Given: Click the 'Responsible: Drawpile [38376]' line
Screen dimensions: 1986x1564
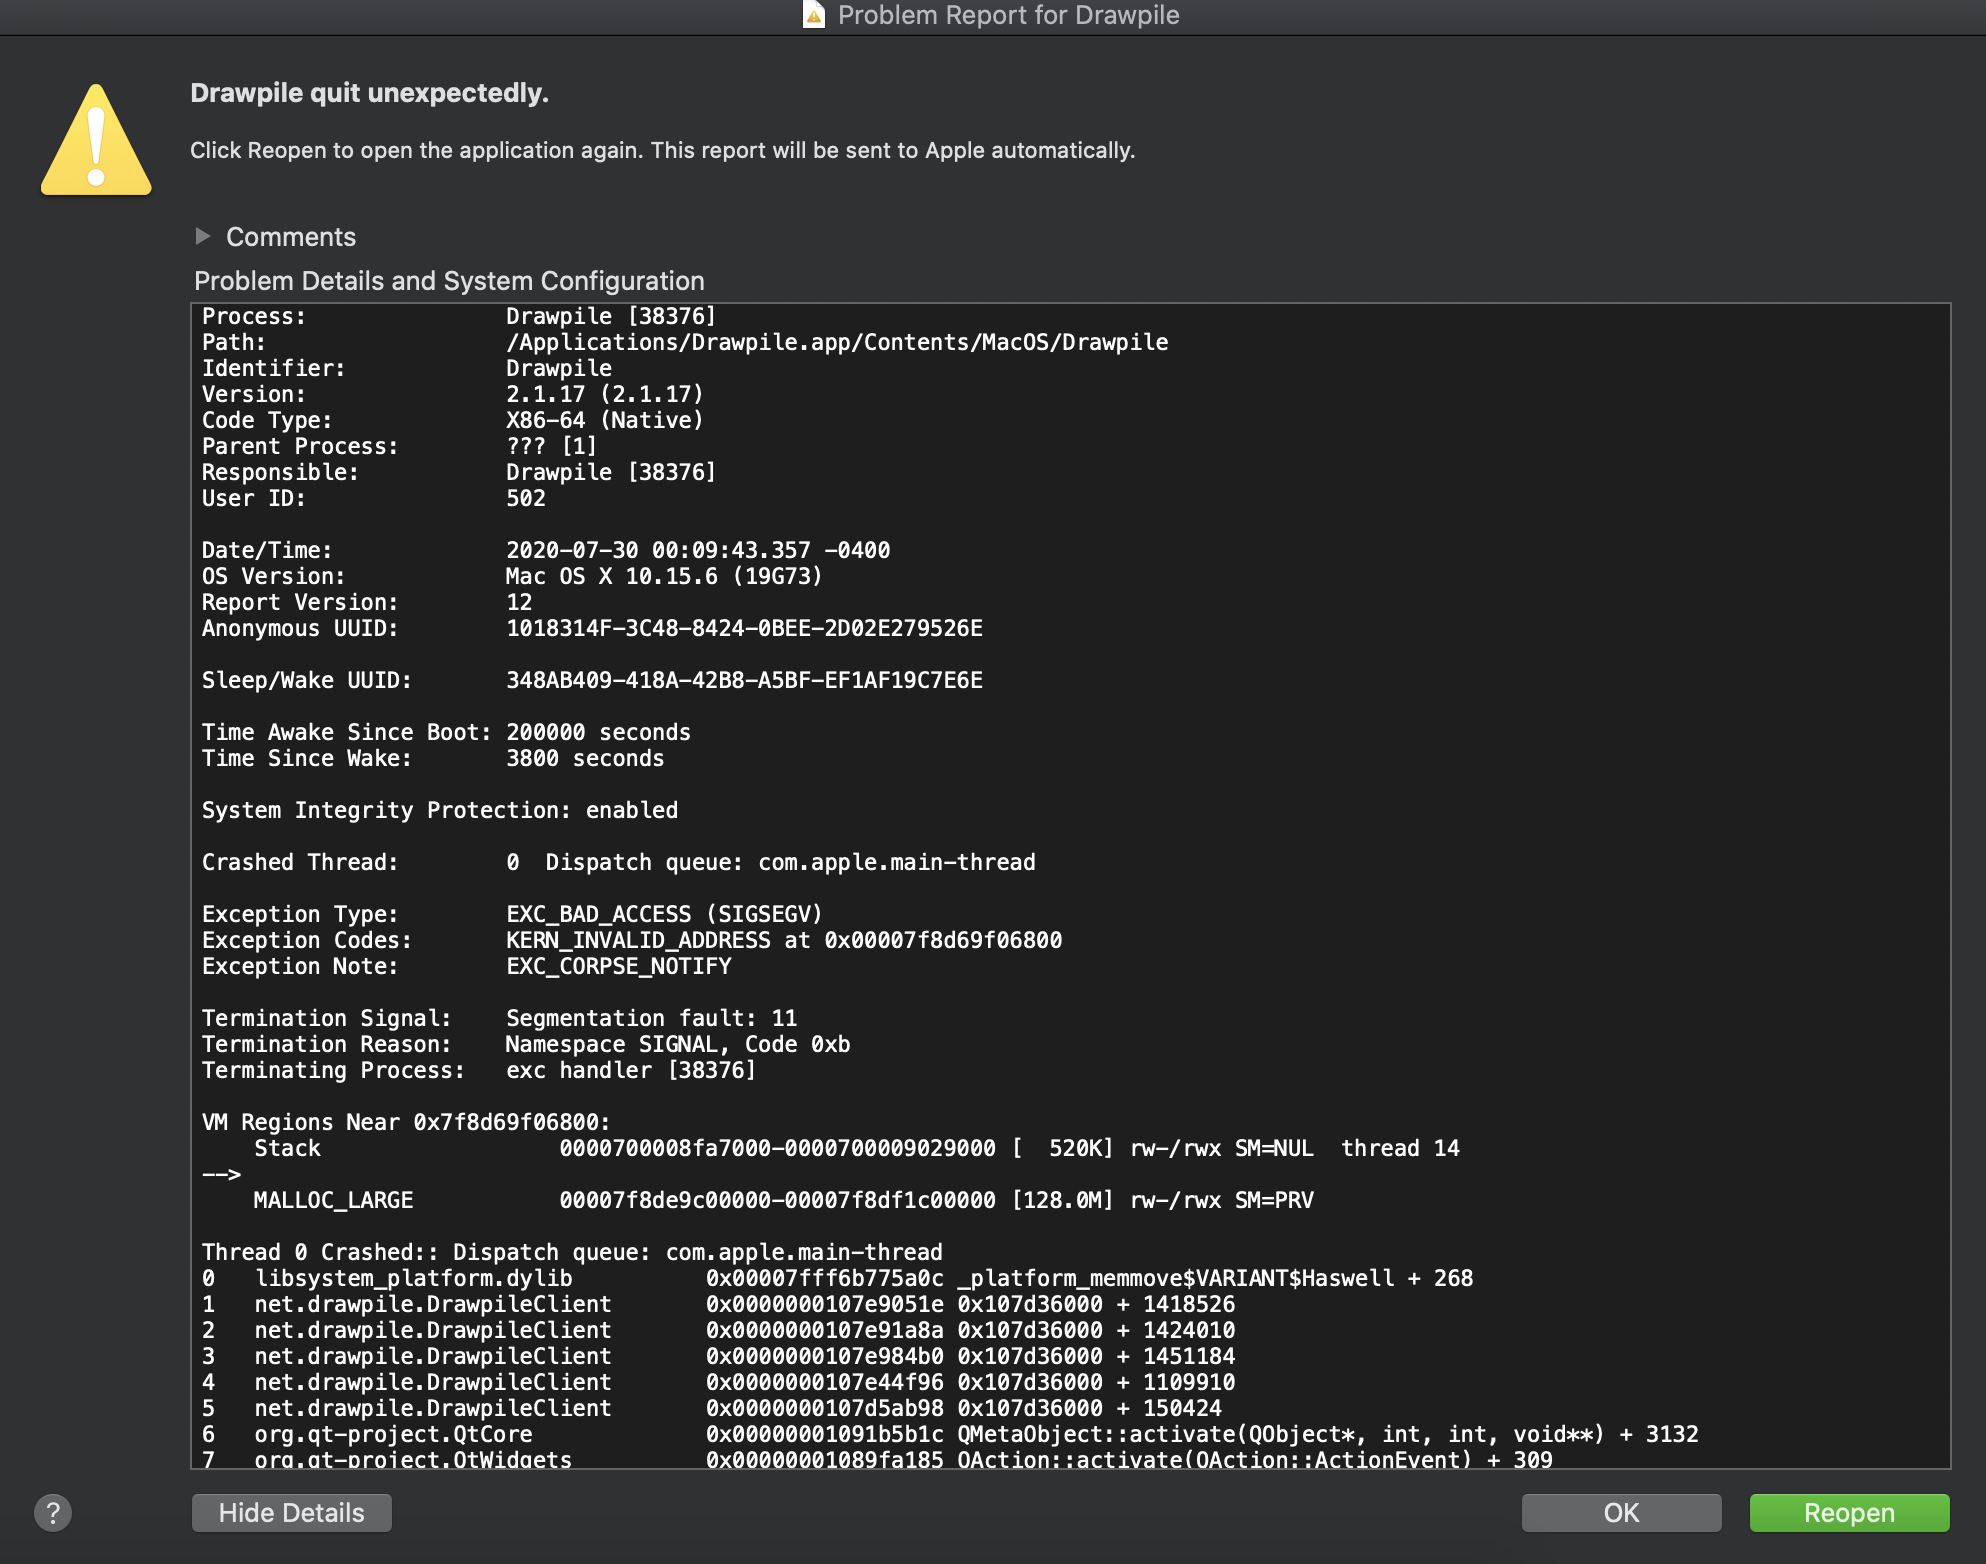Looking at the screenshot, I should (459, 472).
